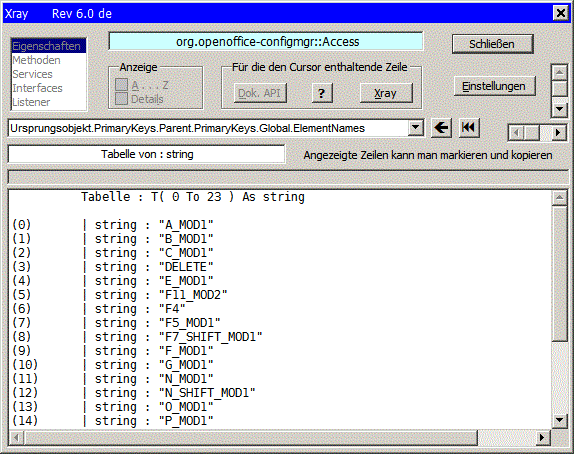Click the rewind-to-origin object button
This screenshot has height=454, width=574.
(469, 128)
